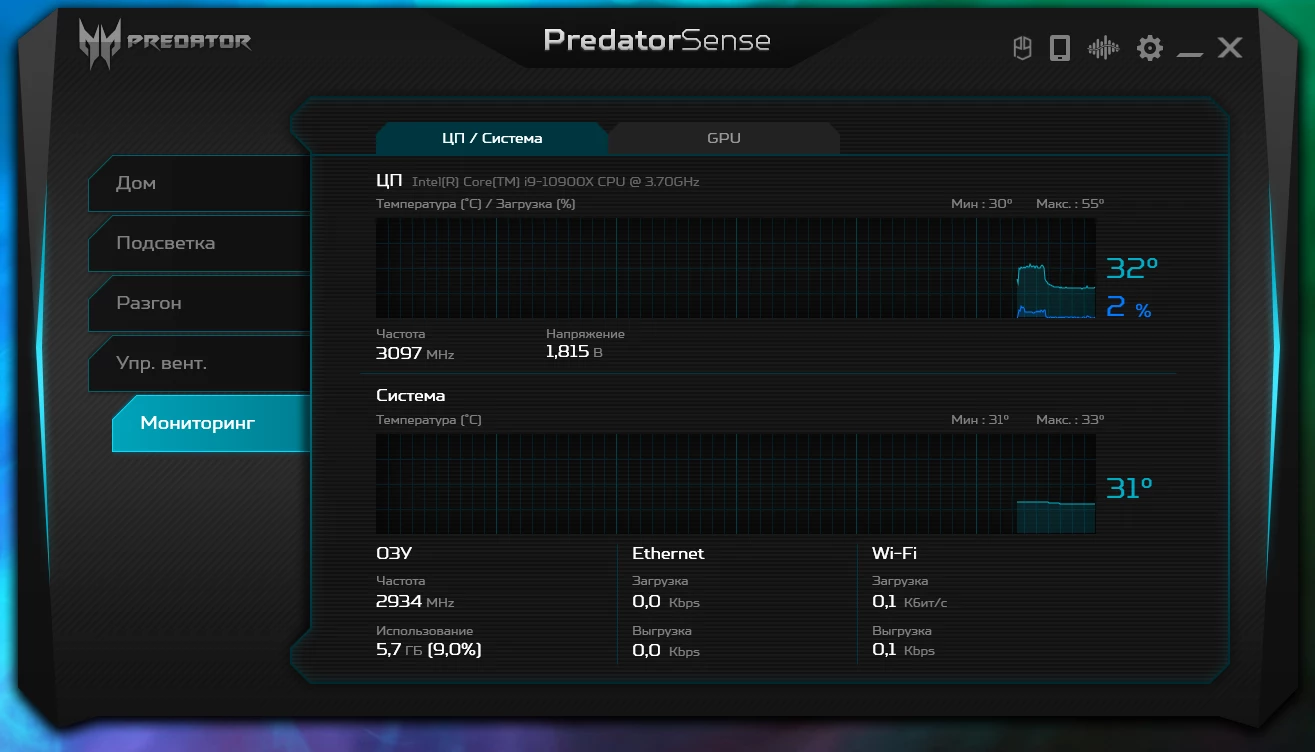Click the CPU load reading 2 %
1315x752 pixels.
pos(1129,308)
